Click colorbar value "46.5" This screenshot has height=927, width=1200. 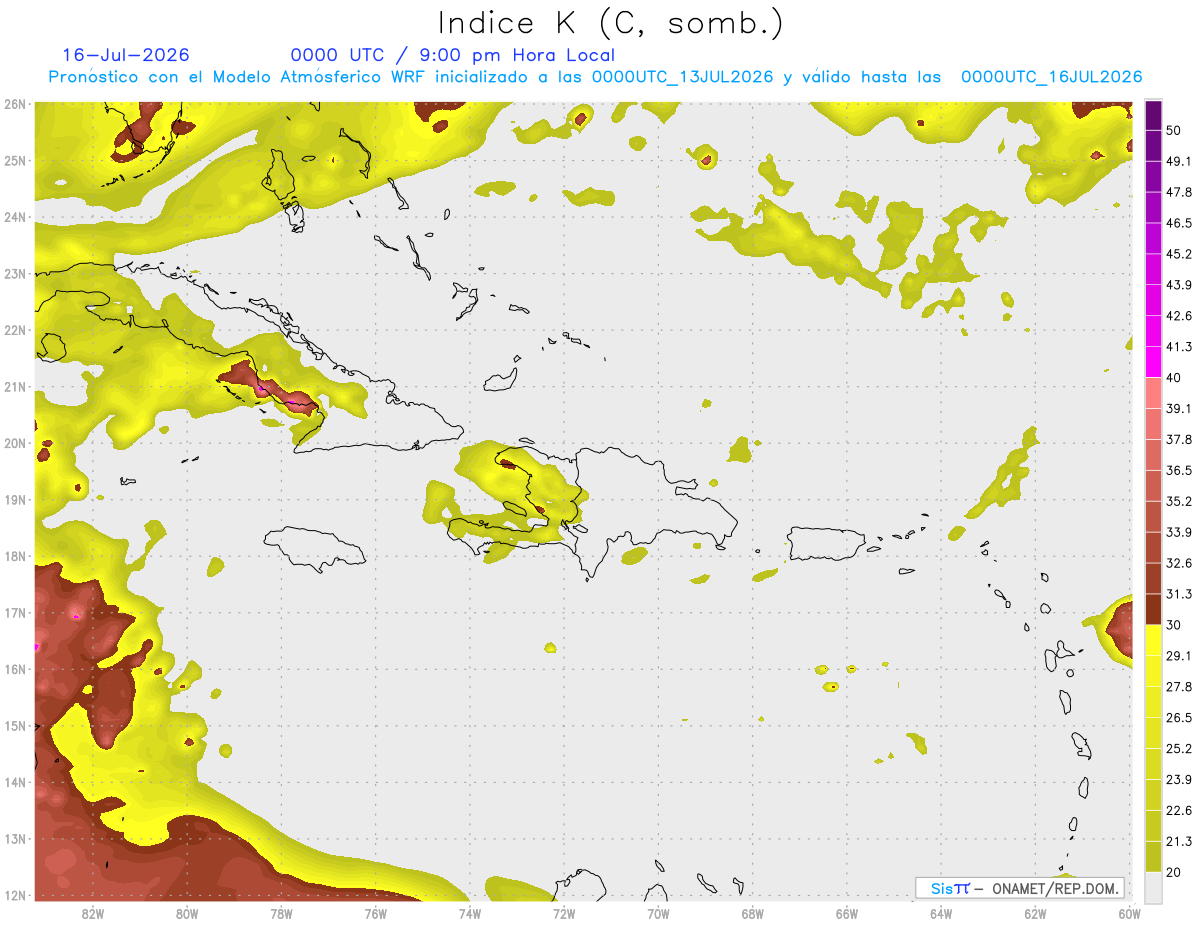coord(1179,223)
